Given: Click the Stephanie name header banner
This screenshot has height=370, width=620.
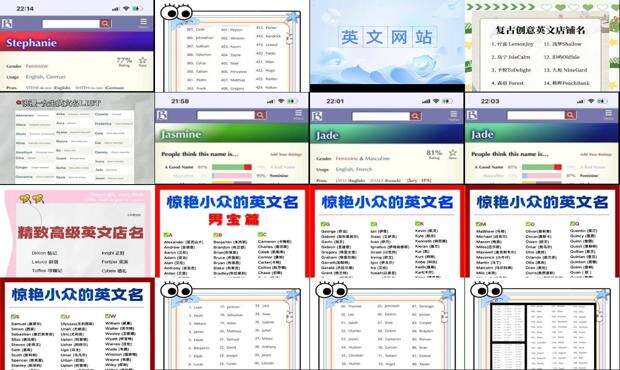Looking at the screenshot, I should [x=77, y=43].
